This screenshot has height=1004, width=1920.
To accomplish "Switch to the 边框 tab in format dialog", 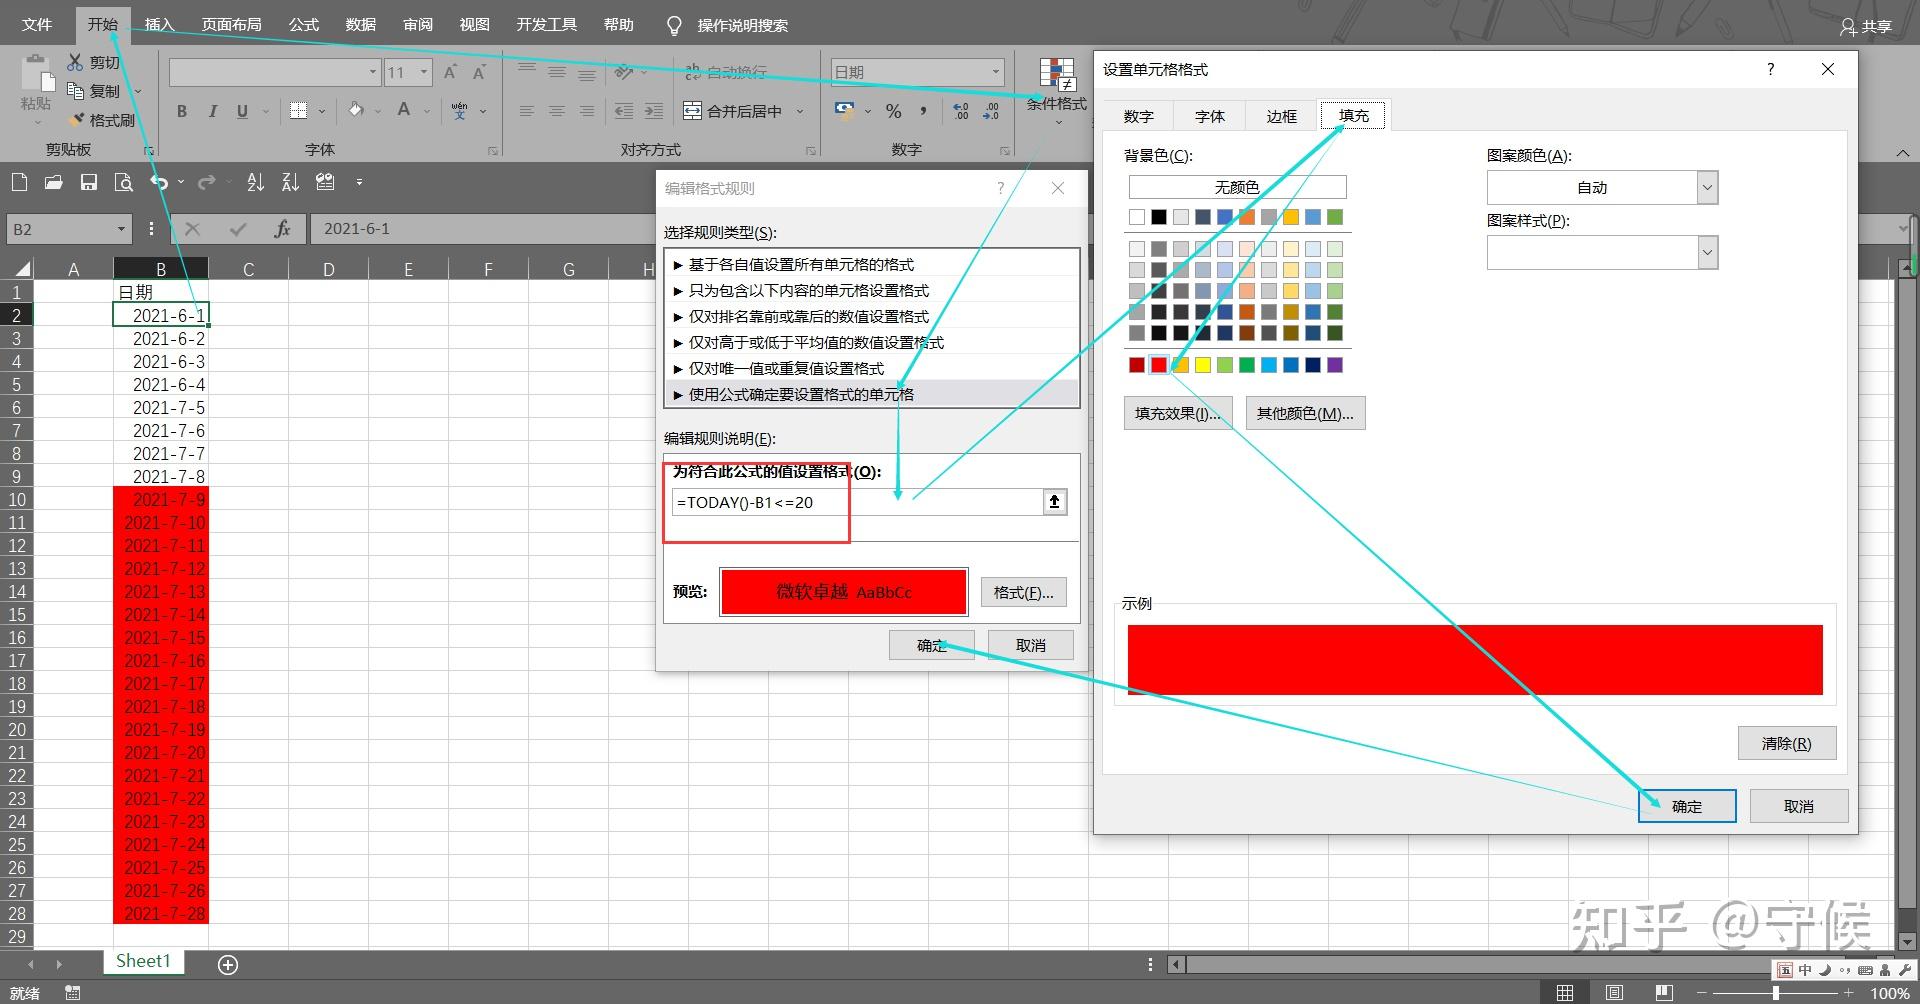I will tap(1282, 116).
